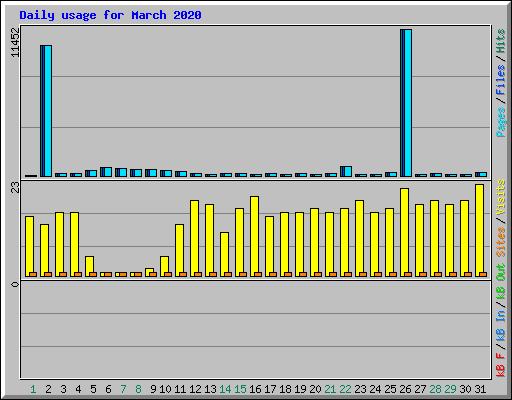Click the hits bar for day 22
The height and width of the screenshot is (400, 512).
(x=346, y=171)
